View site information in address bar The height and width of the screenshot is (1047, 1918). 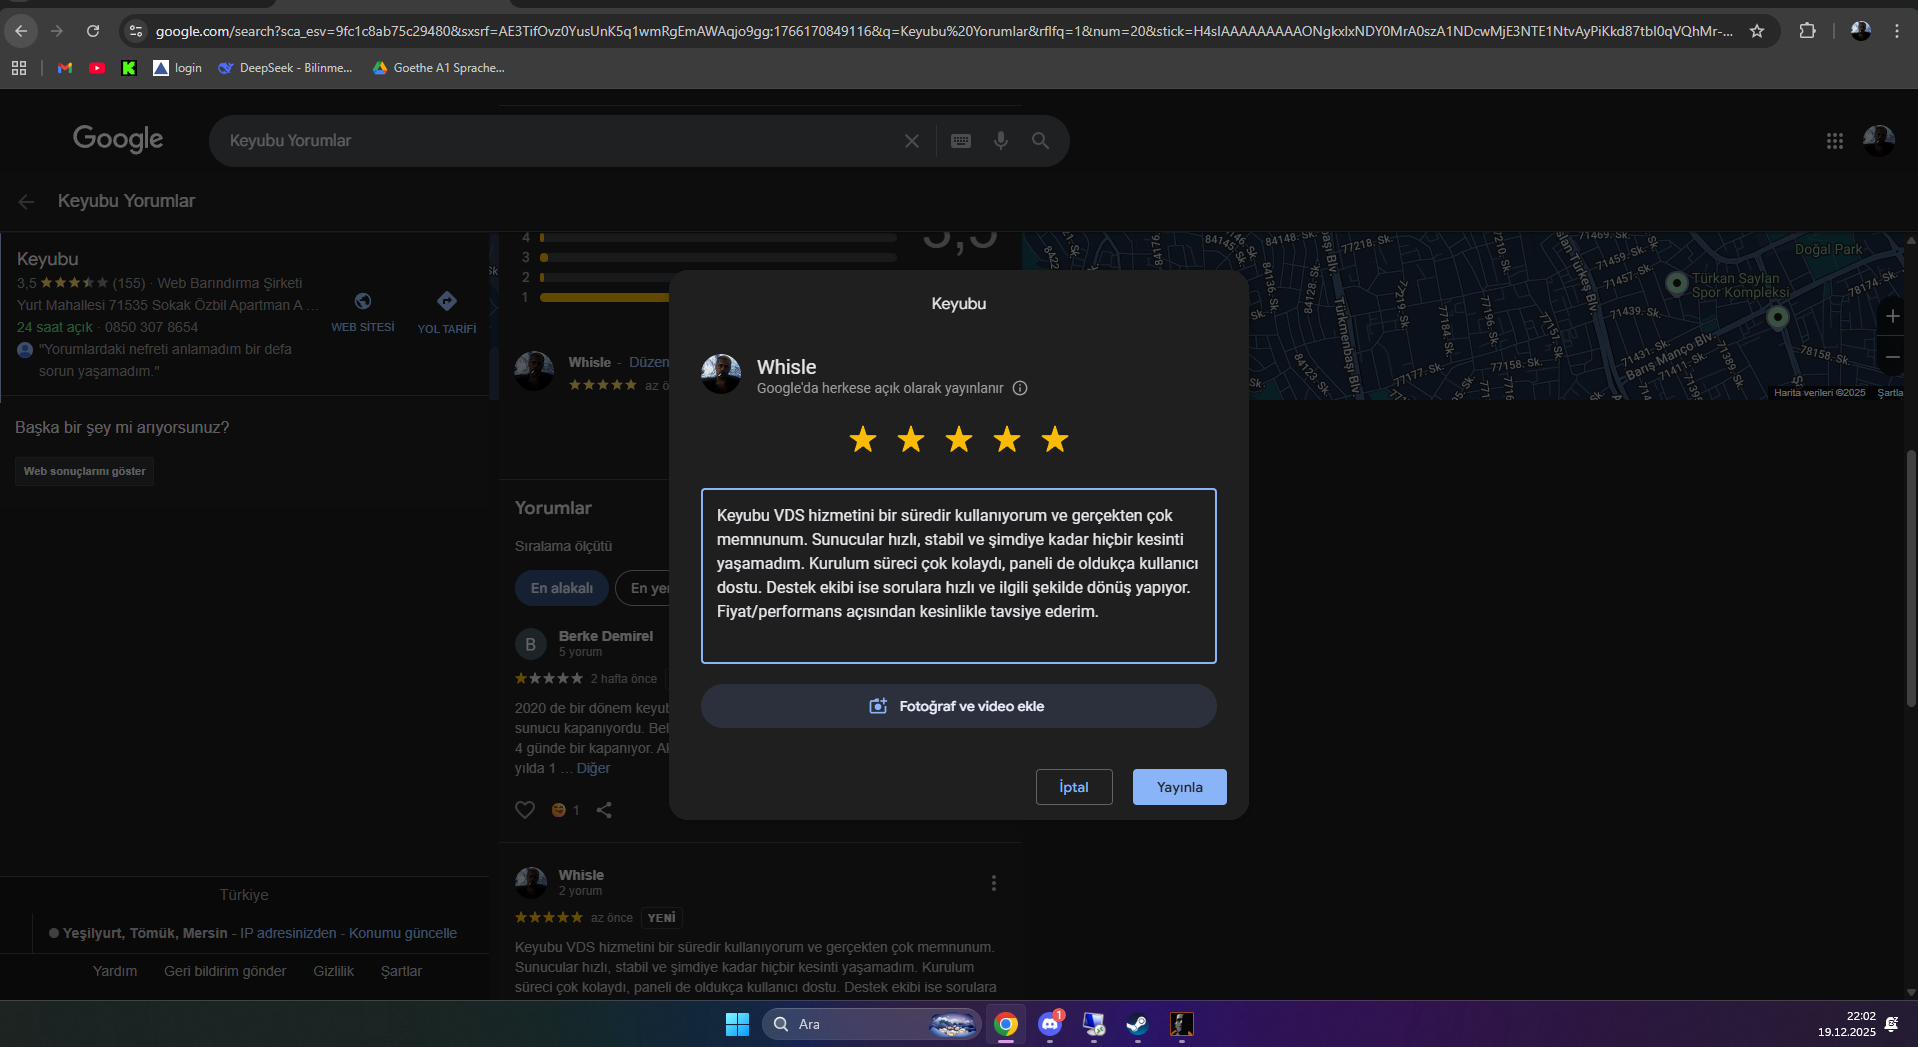tap(135, 31)
